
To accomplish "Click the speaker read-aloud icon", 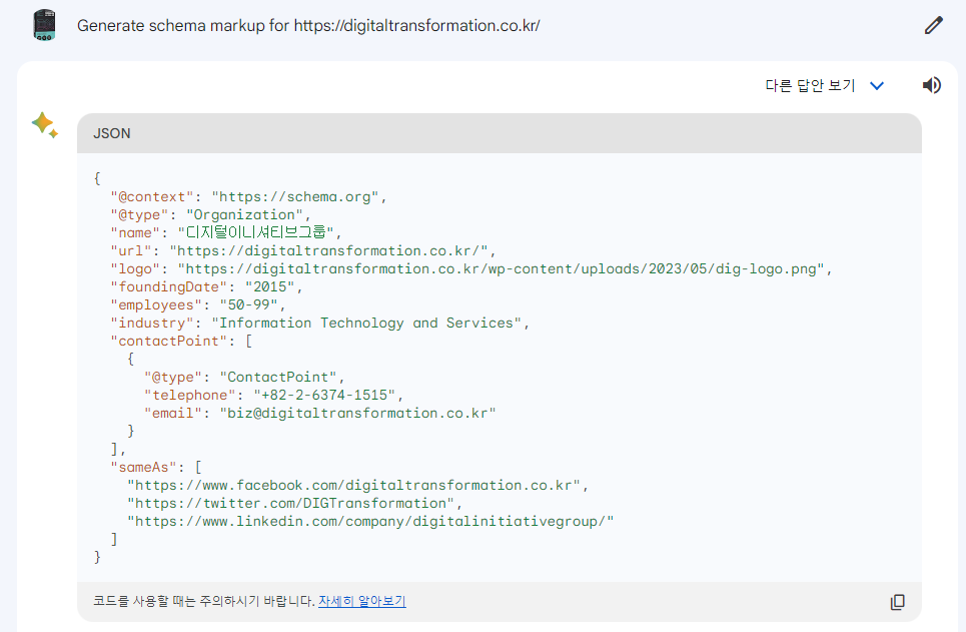I will pos(932,85).
